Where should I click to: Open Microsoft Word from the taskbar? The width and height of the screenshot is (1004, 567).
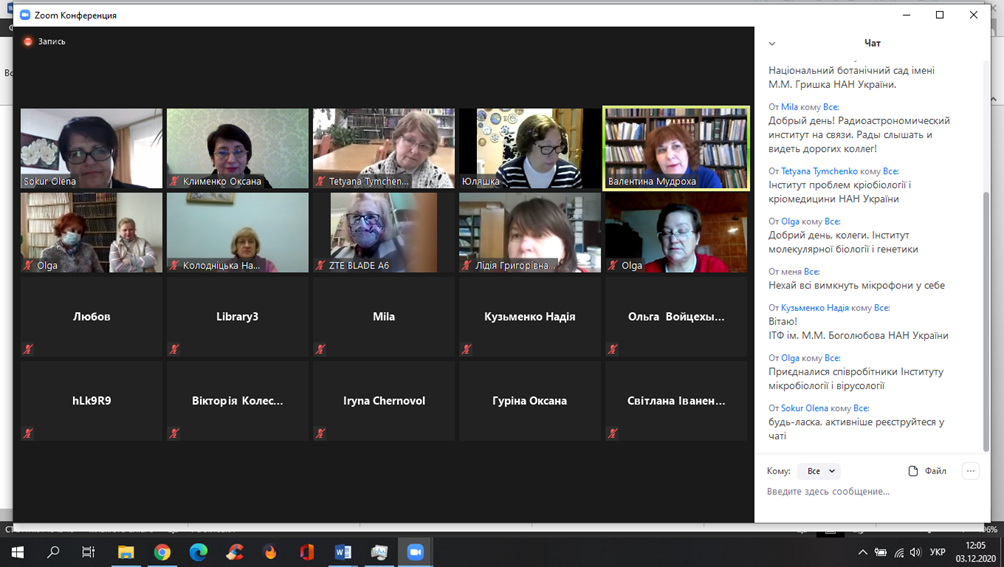click(x=343, y=552)
